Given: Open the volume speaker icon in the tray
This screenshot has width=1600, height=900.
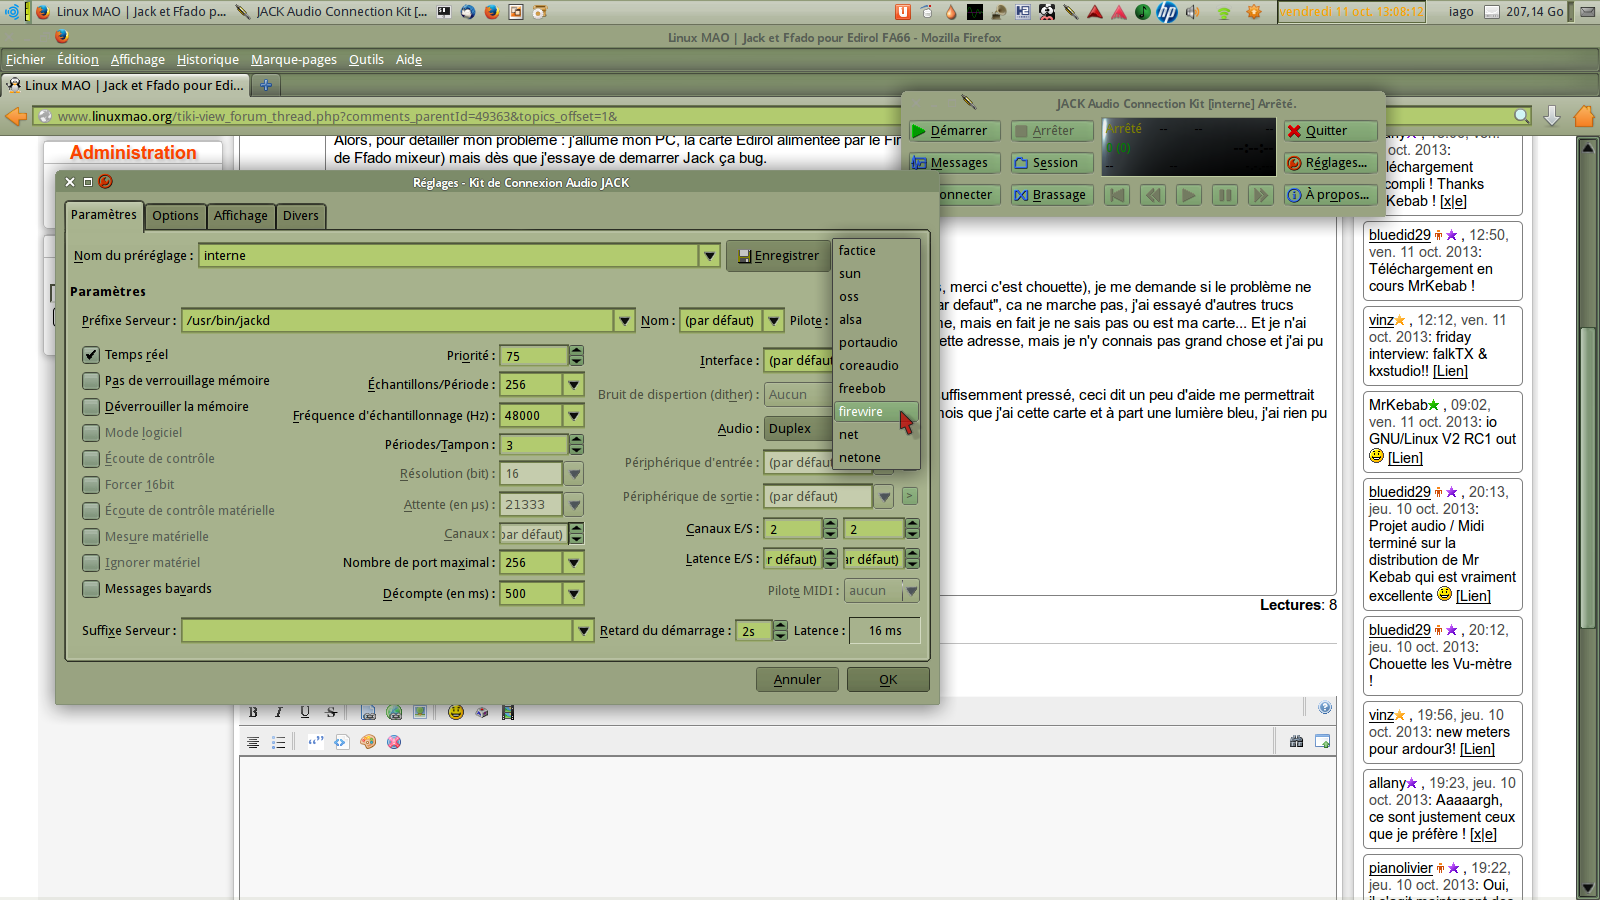Looking at the screenshot, I should click(x=1193, y=12).
